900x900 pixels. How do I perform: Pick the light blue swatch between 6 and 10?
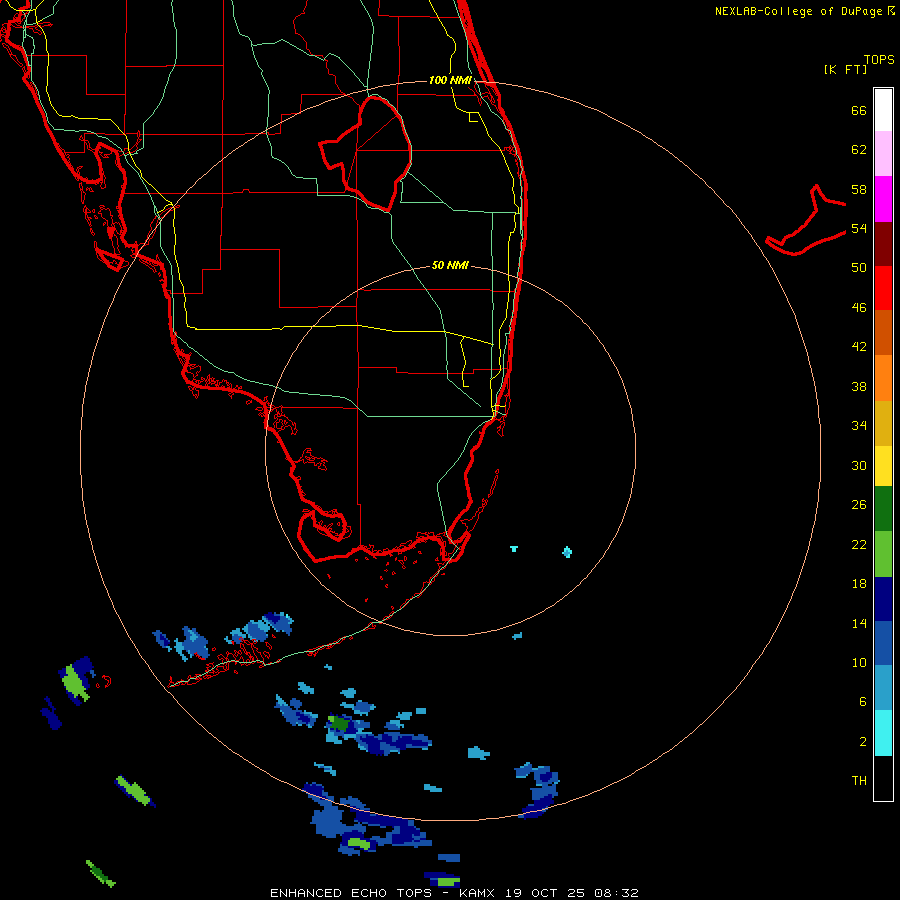883,688
